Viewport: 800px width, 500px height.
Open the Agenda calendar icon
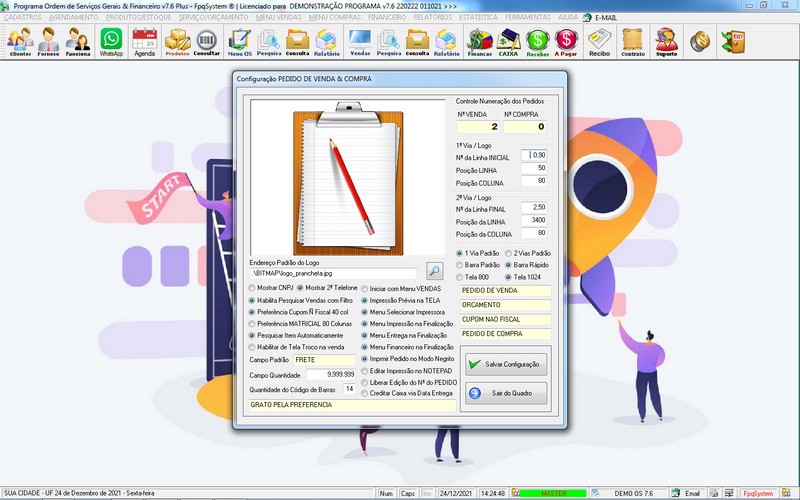[145, 42]
